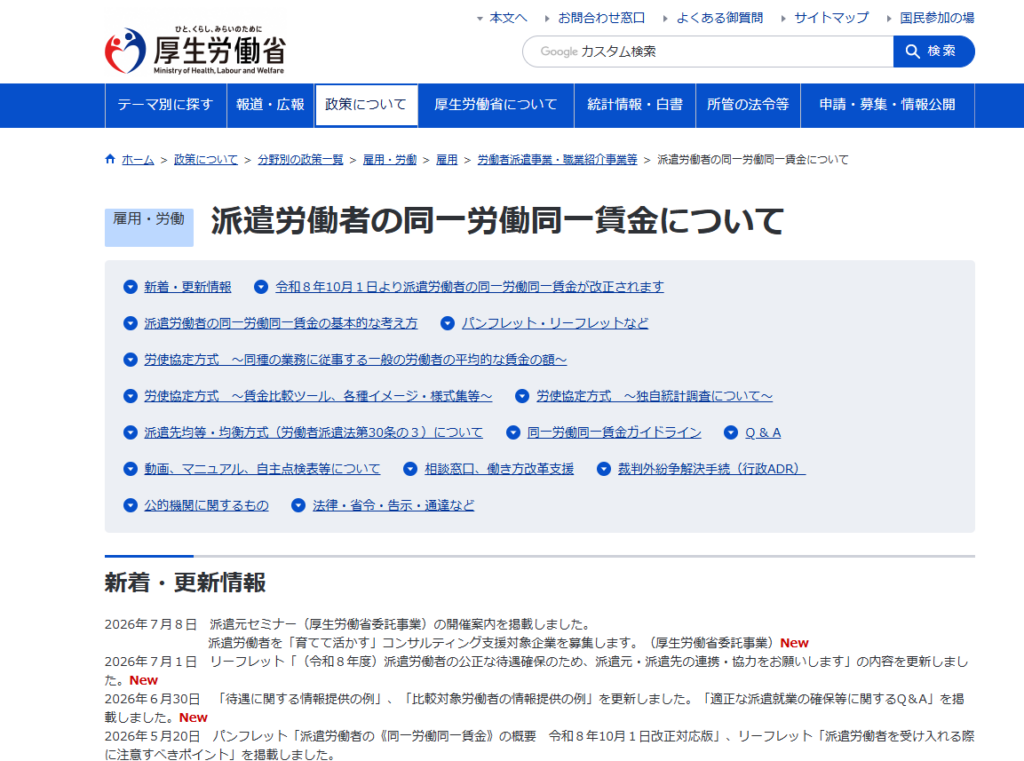Image resolution: width=1024 pixels, height=761 pixels.
Task: Click arrow icon beside 新着・更新情報 link
Action: [131, 287]
